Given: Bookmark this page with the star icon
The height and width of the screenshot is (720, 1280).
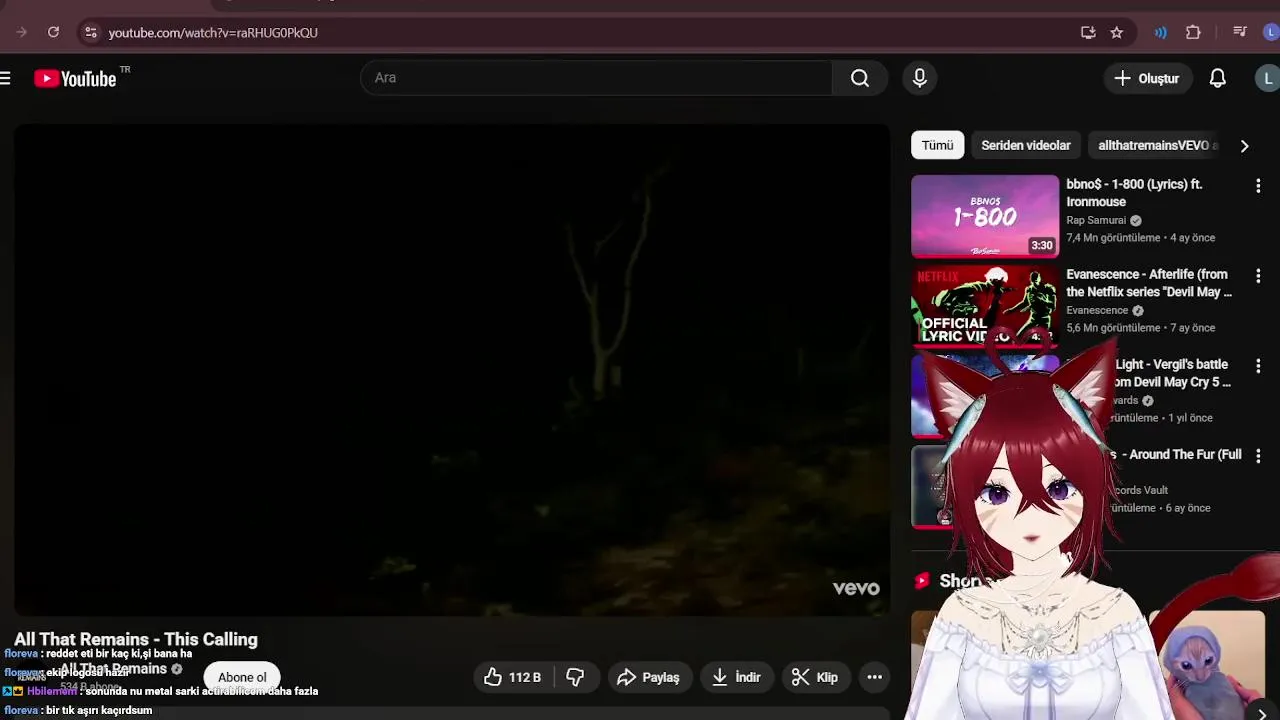Looking at the screenshot, I should point(1116,32).
